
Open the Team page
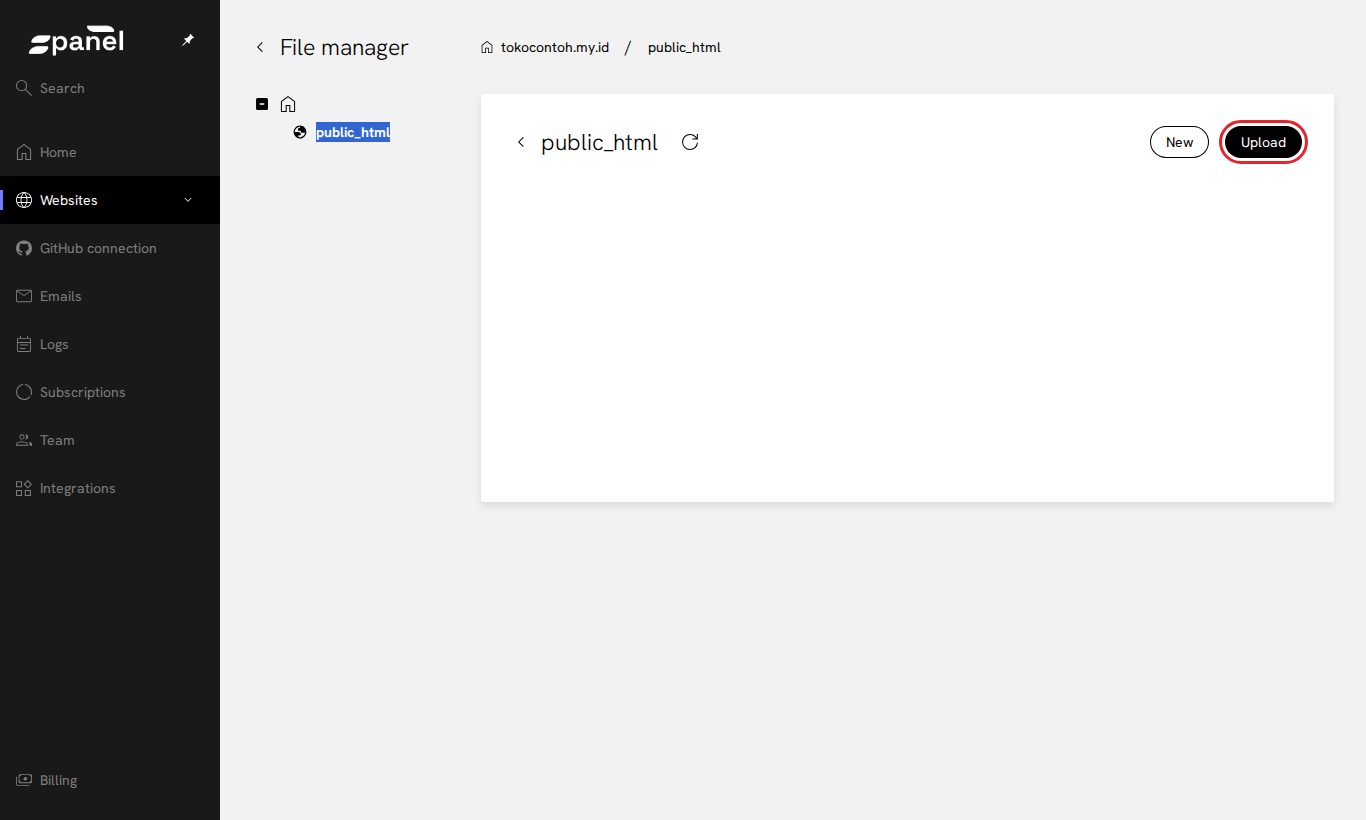point(57,440)
